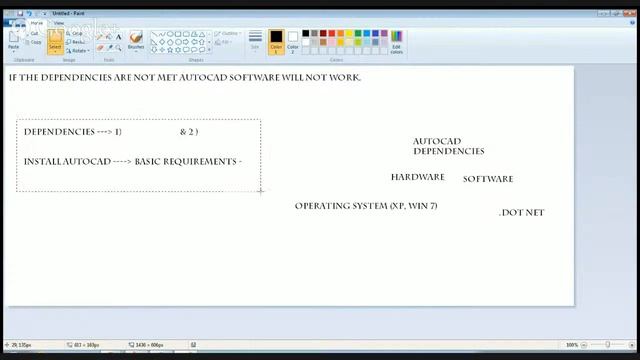Click the zoom slider handle
The image size is (640, 360).
(x=607, y=345)
